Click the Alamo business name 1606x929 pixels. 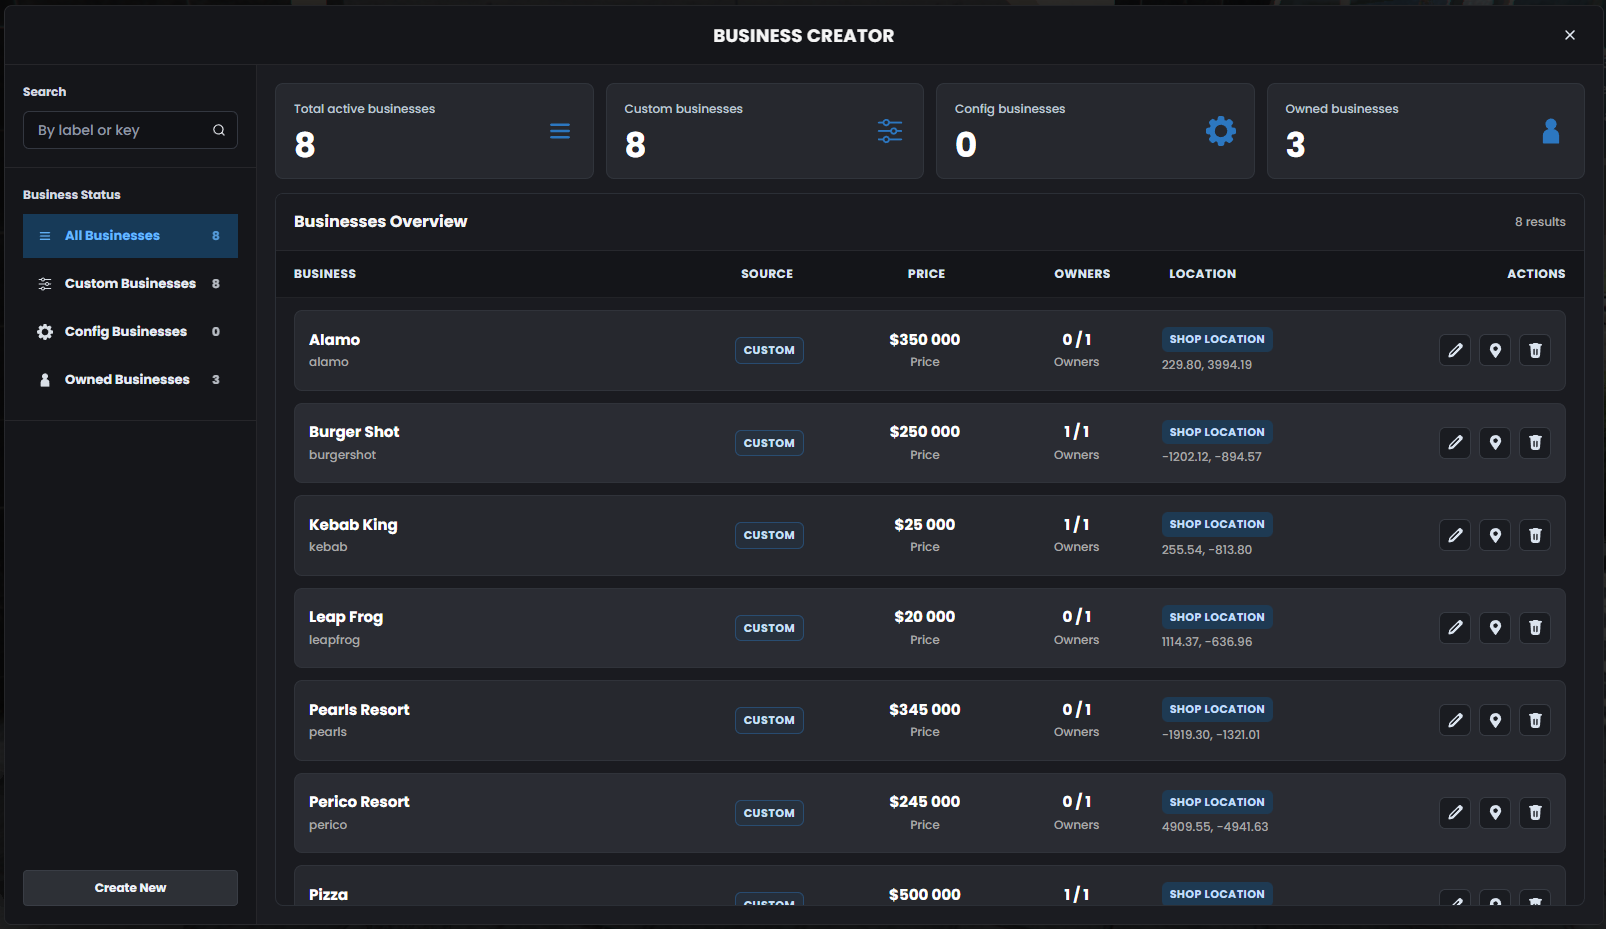[334, 340]
